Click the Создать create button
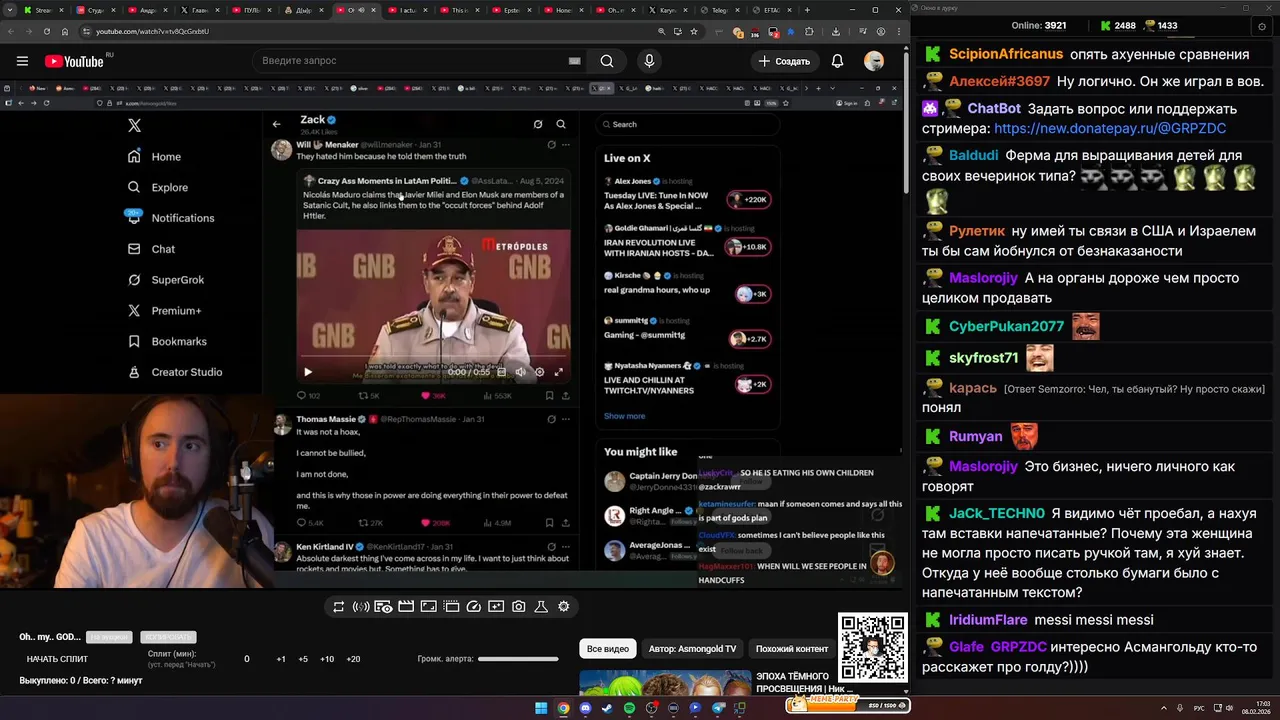1280x720 pixels. point(785,61)
